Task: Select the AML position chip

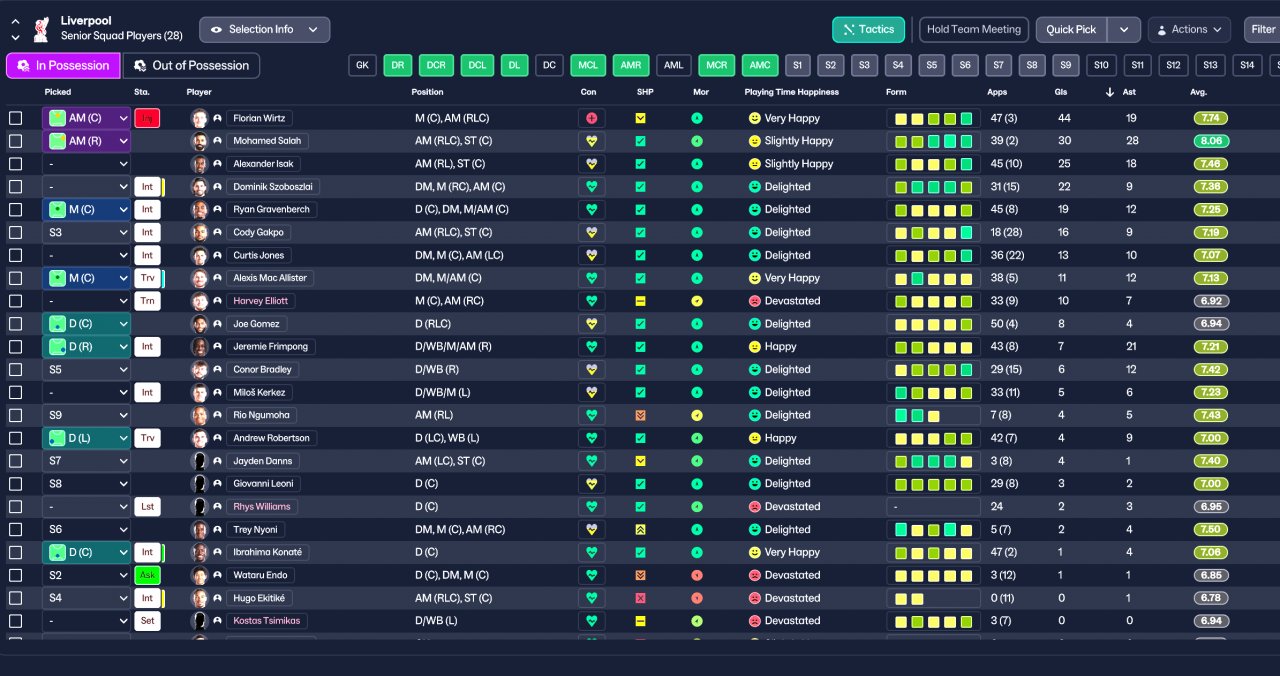Action: pyautogui.click(x=674, y=66)
